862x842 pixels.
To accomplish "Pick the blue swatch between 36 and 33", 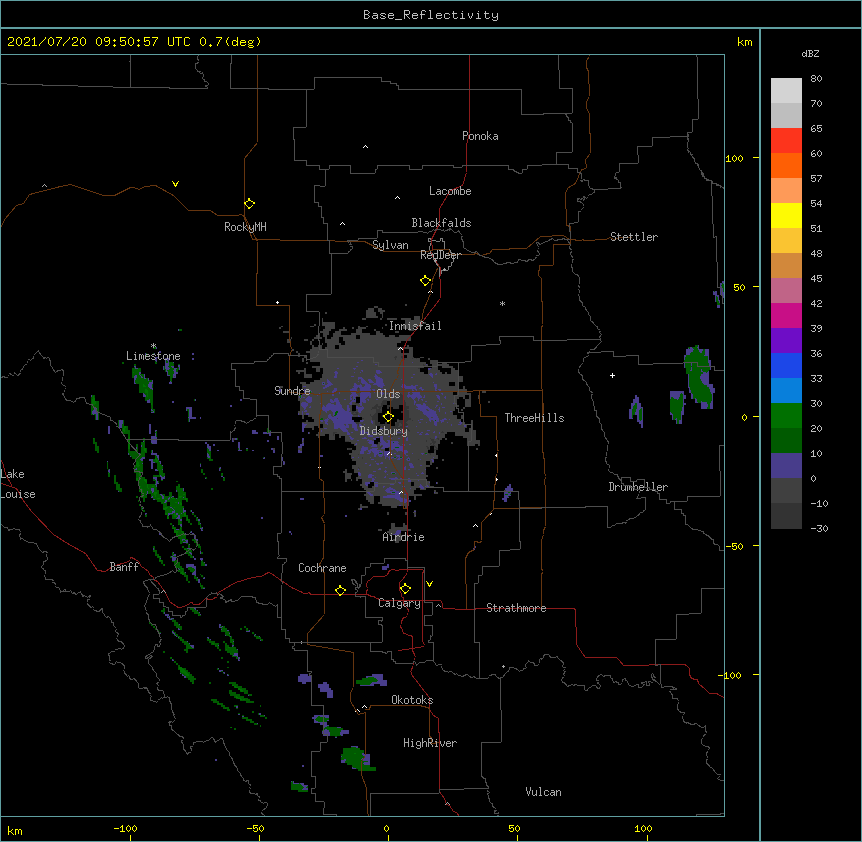I will [786, 365].
